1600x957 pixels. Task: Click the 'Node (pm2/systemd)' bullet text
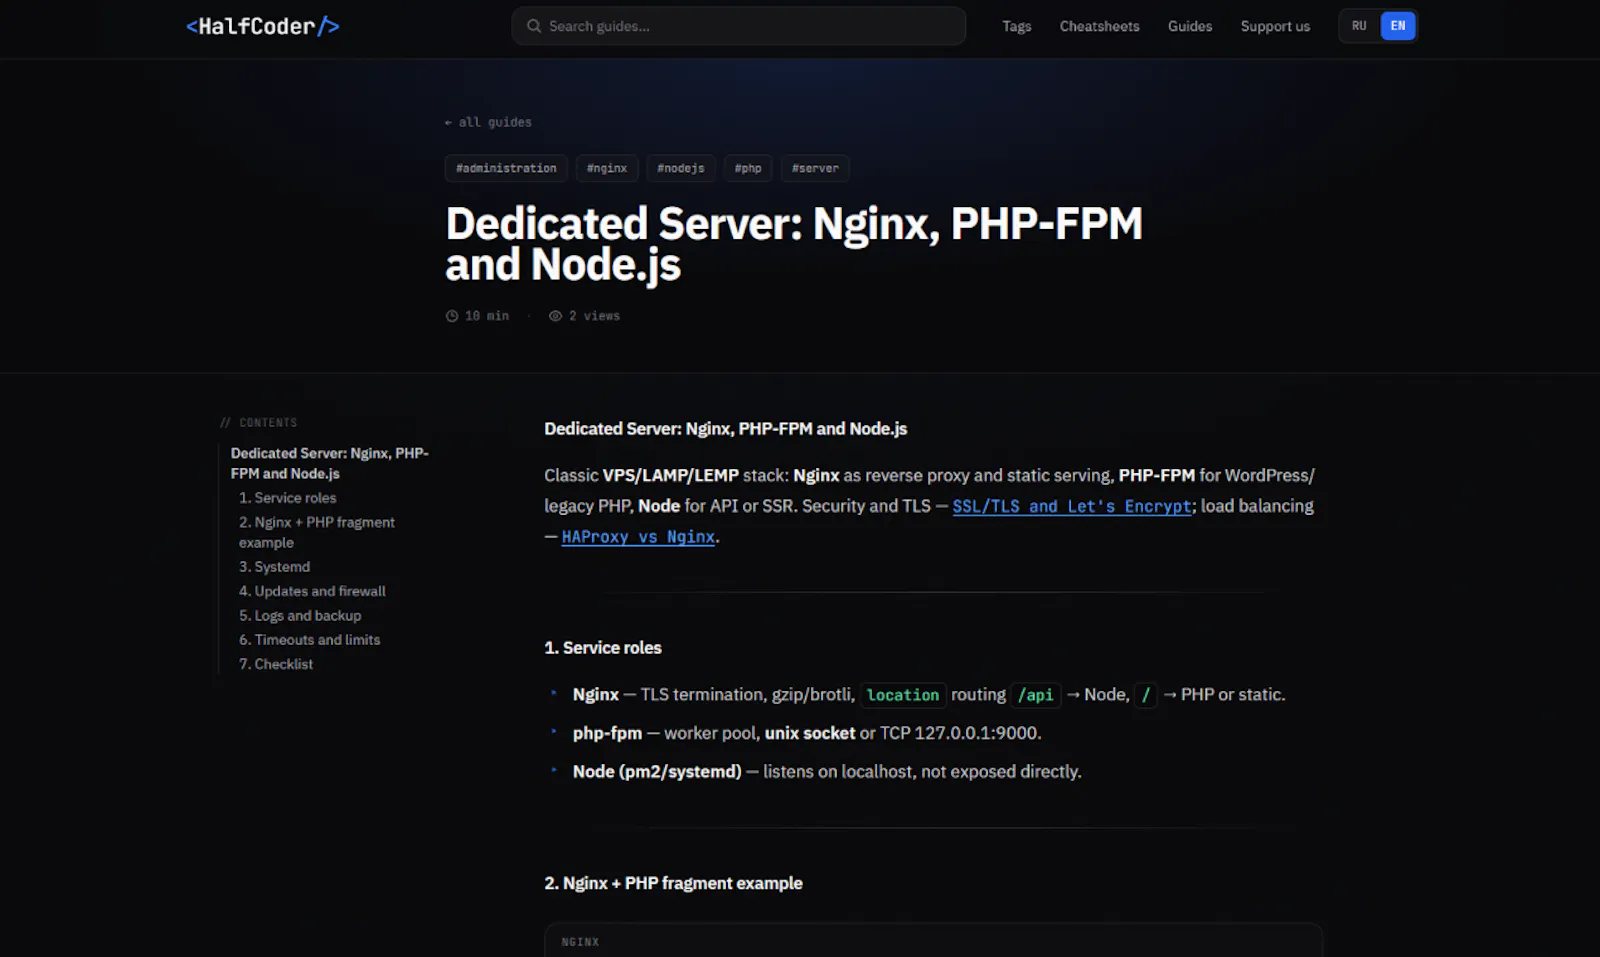[x=827, y=772]
